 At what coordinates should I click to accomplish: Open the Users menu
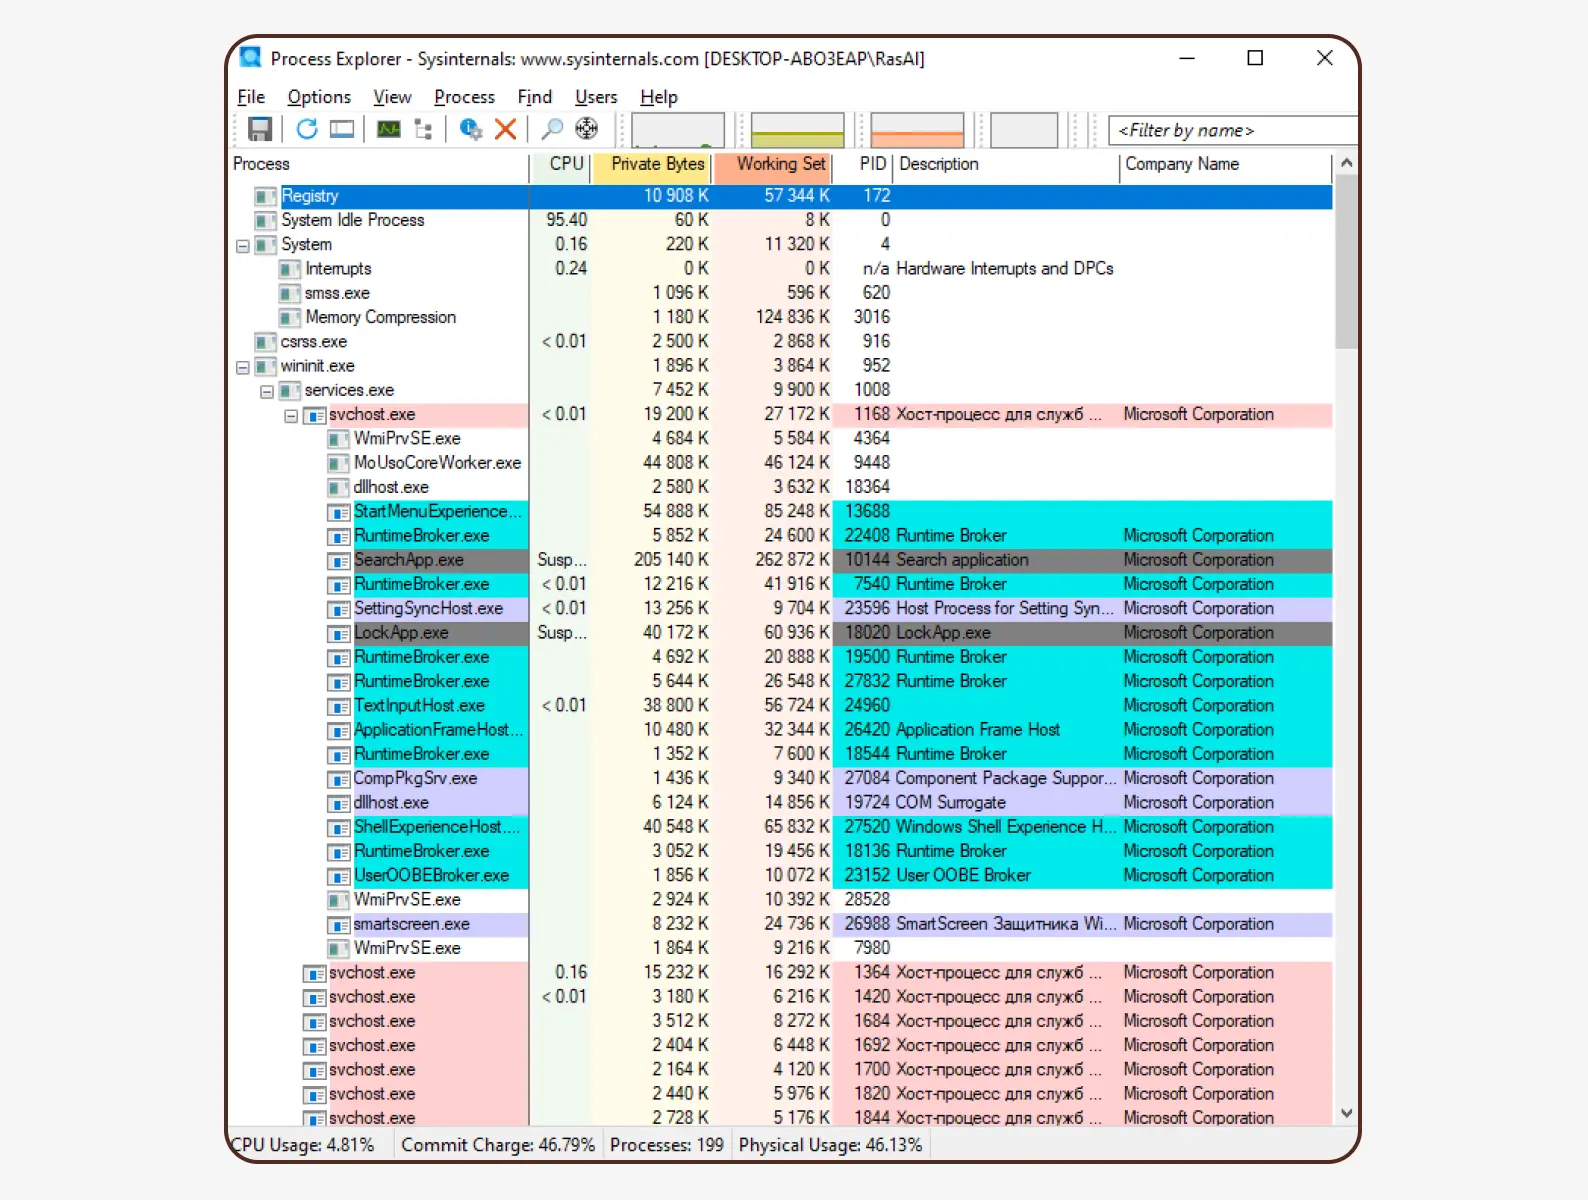pos(596,97)
